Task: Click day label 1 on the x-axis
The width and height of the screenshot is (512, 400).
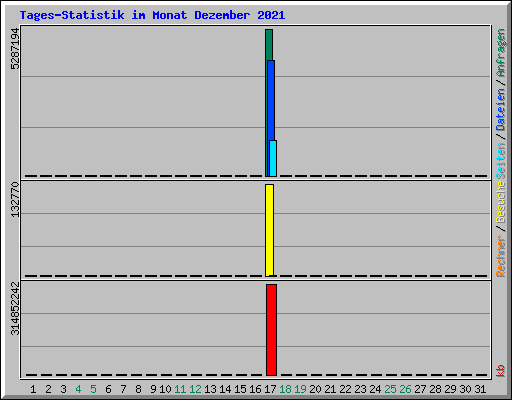Action: tap(33, 389)
